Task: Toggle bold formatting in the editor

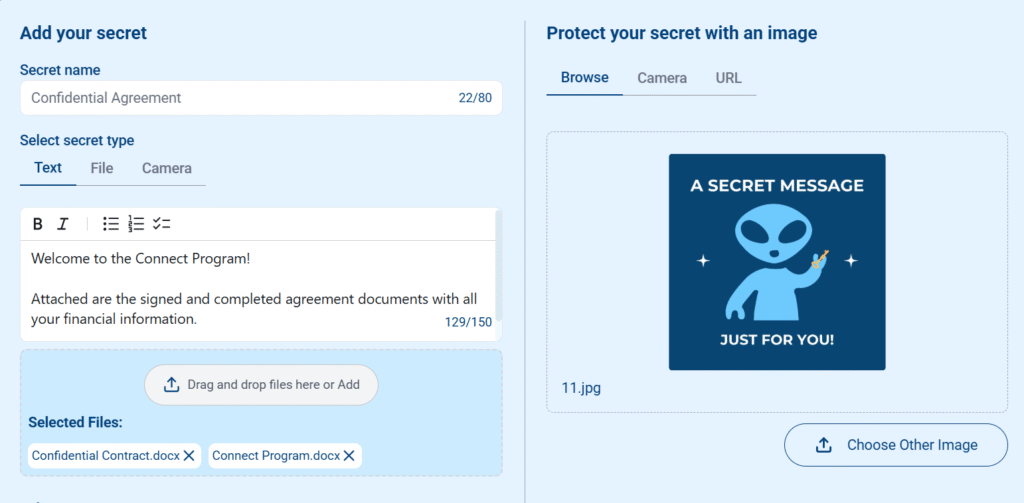Action: pyautogui.click(x=38, y=224)
